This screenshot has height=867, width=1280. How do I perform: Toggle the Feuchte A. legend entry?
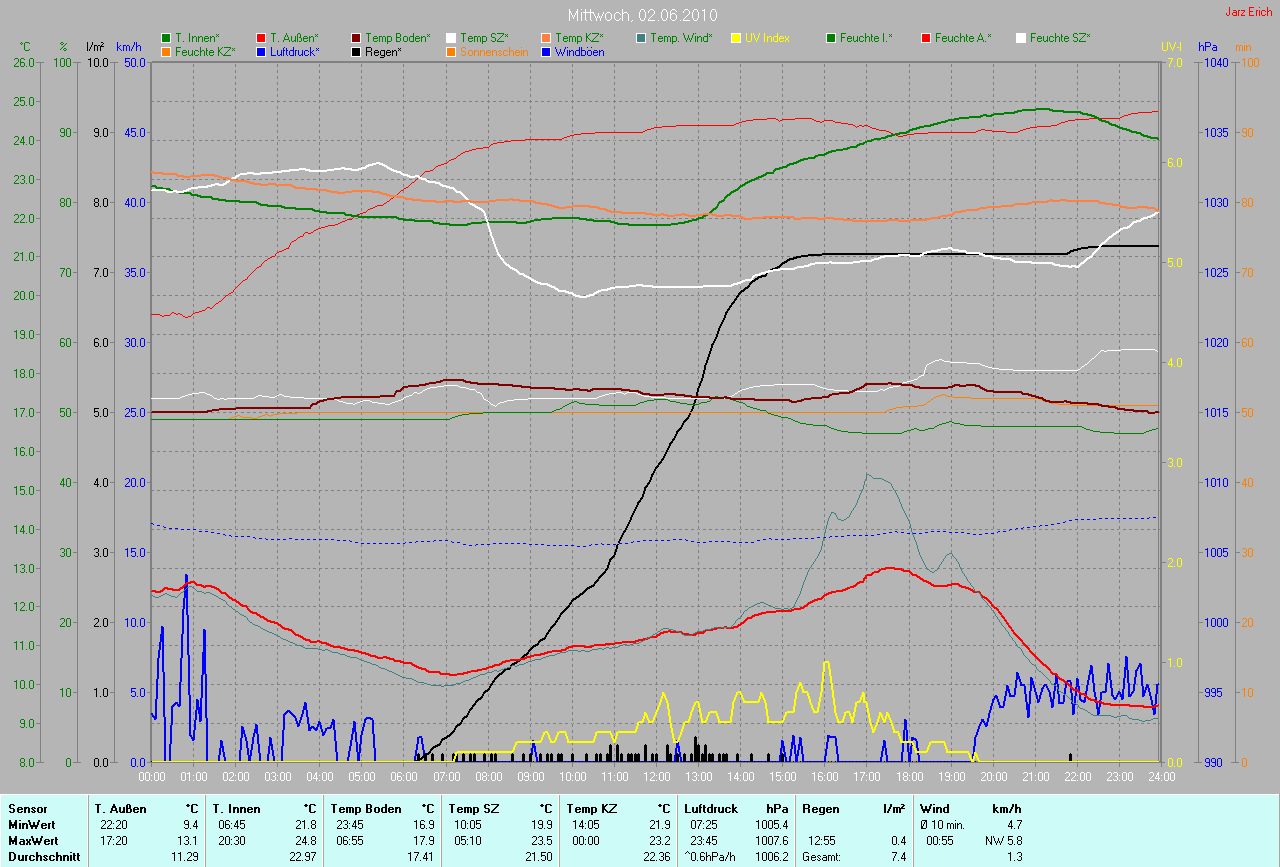coord(955,38)
